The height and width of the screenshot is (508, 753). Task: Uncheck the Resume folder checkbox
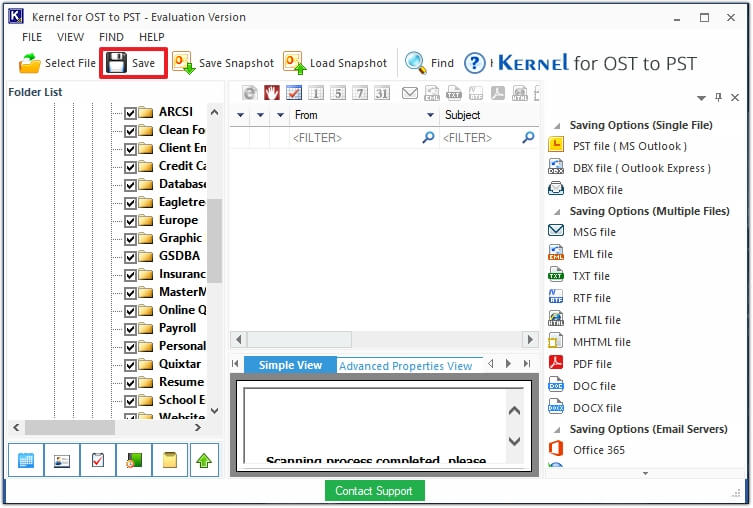(x=130, y=383)
